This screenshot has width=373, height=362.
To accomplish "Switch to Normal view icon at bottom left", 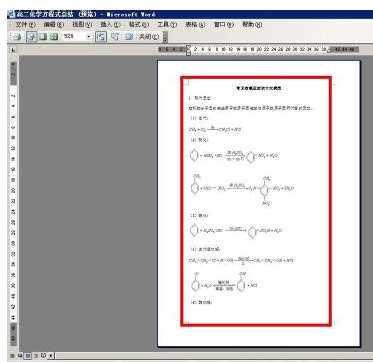I will coord(13,356).
